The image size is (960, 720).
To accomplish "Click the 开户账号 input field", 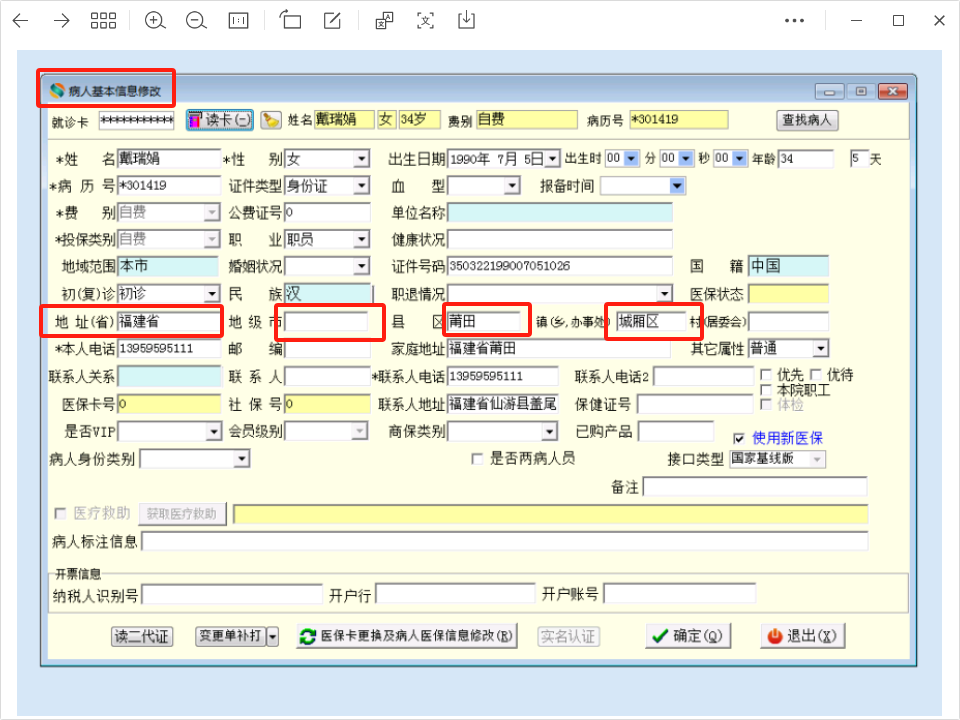I will (x=680, y=594).
